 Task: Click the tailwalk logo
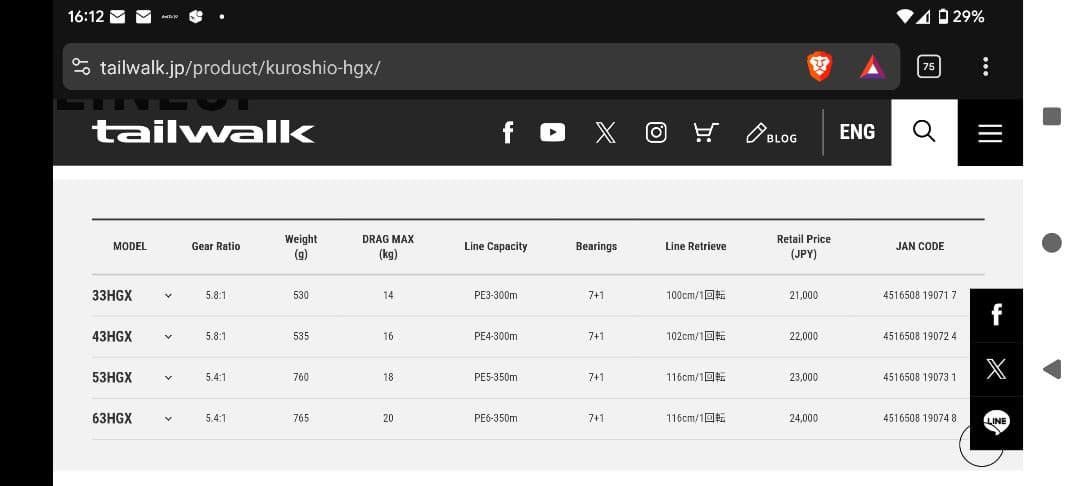click(x=203, y=132)
